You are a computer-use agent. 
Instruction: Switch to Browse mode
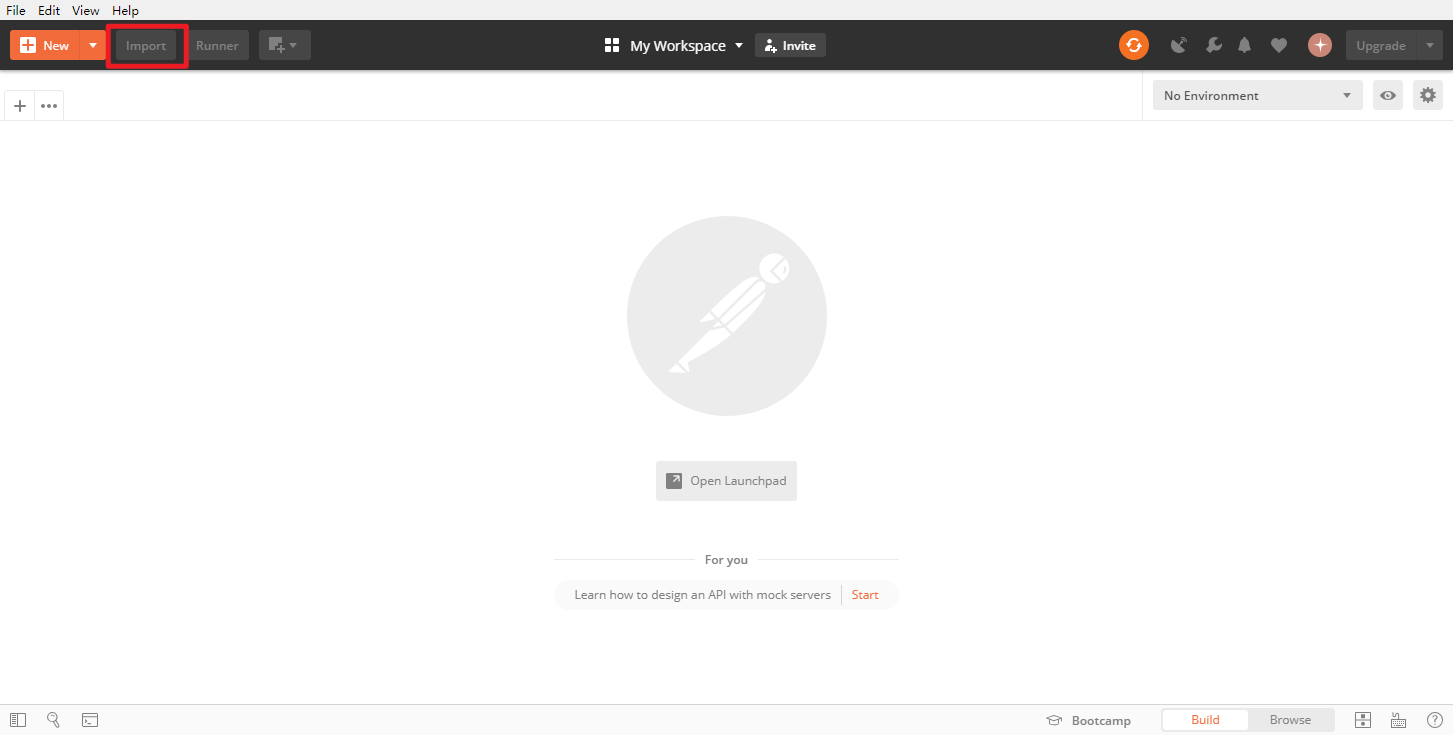(1290, 720)
